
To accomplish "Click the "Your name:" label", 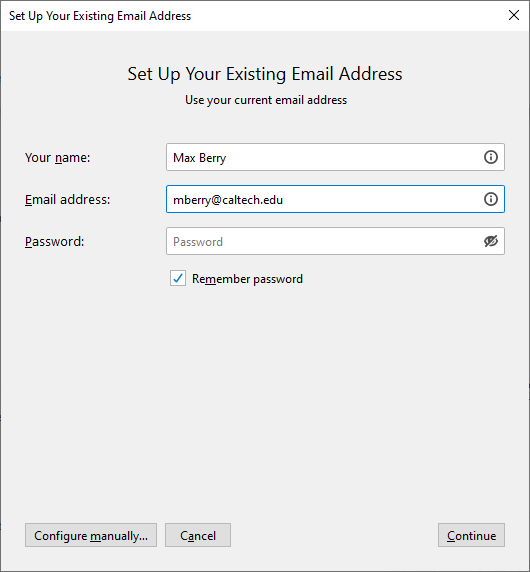I will click(57, 158).
